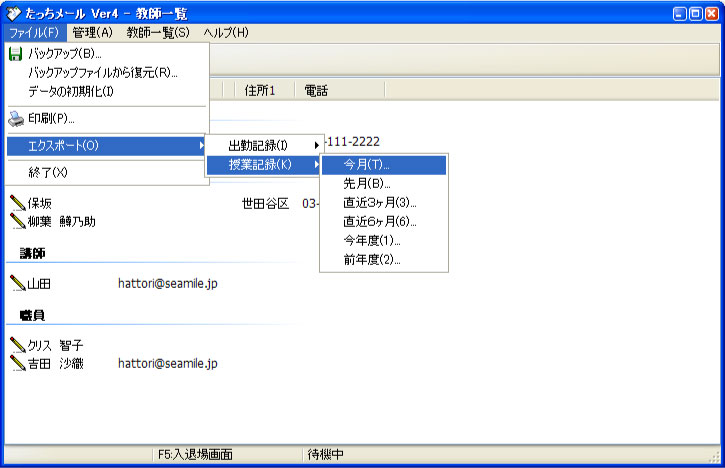Click phone number ending 111-2222
The image size is (725, 468).
pos(353,142)
